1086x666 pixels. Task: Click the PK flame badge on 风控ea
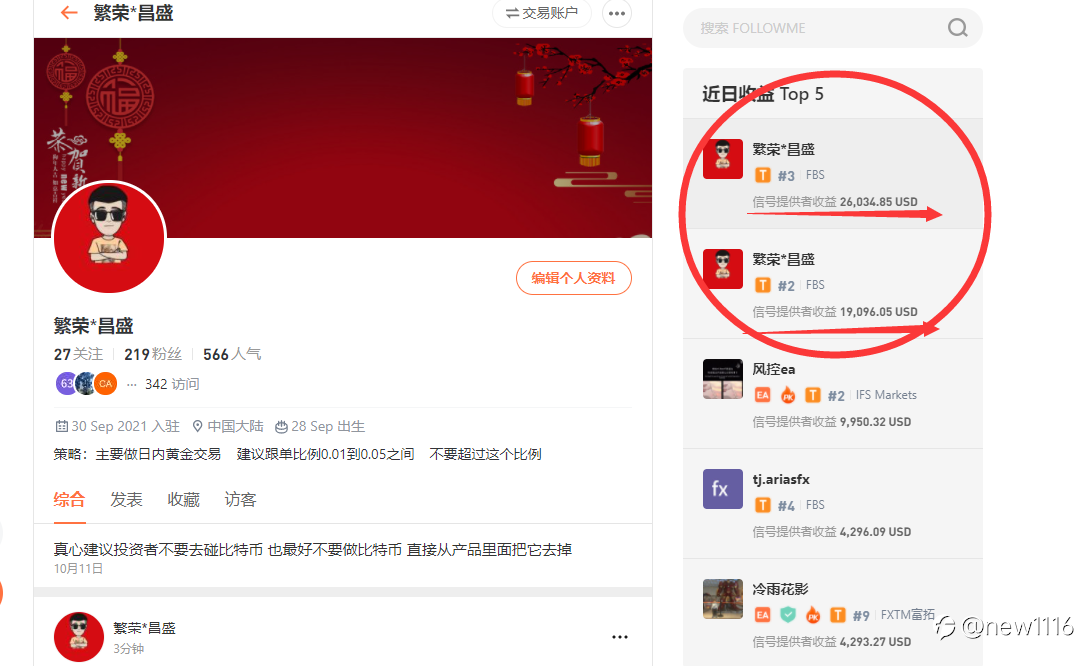pyautogui.click(x=787, y=395)
